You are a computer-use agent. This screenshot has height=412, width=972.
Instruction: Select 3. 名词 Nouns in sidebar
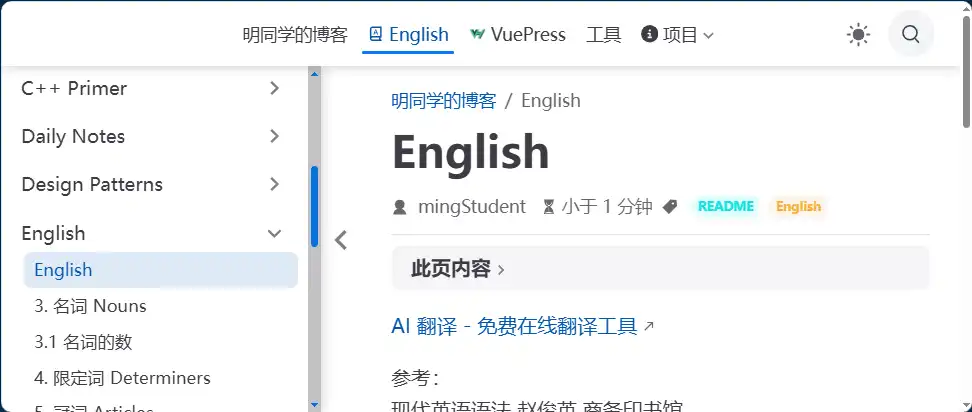click(x=90, y=306)
